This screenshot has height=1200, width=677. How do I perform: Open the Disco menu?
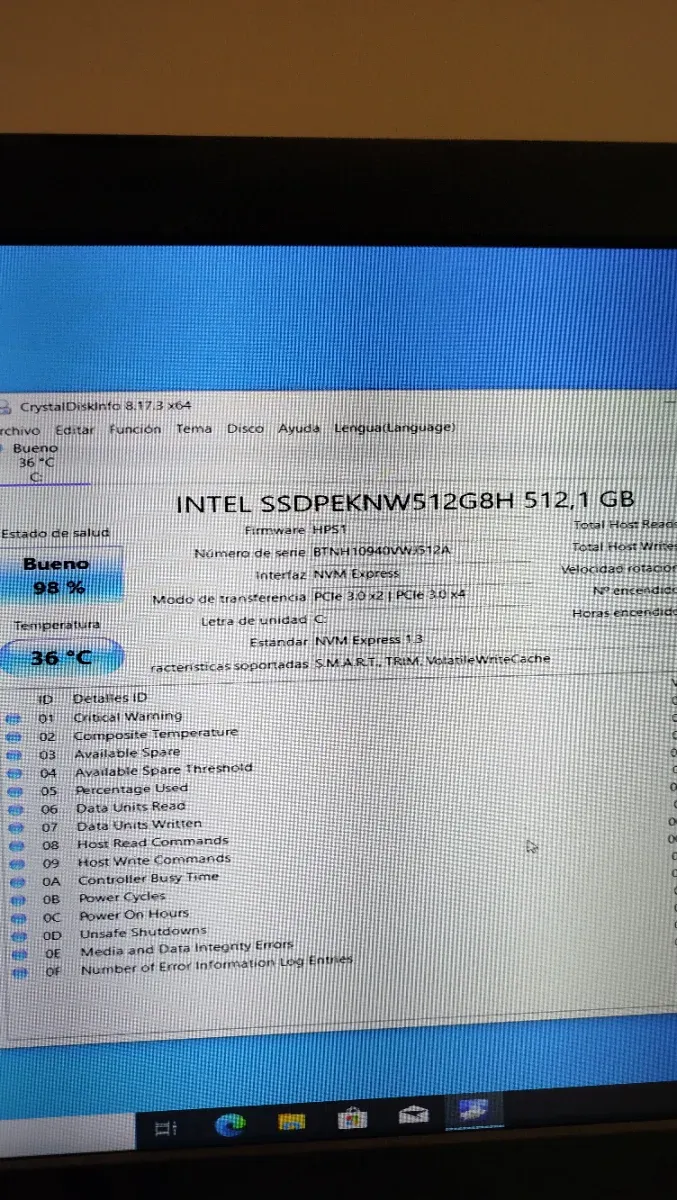245,428
